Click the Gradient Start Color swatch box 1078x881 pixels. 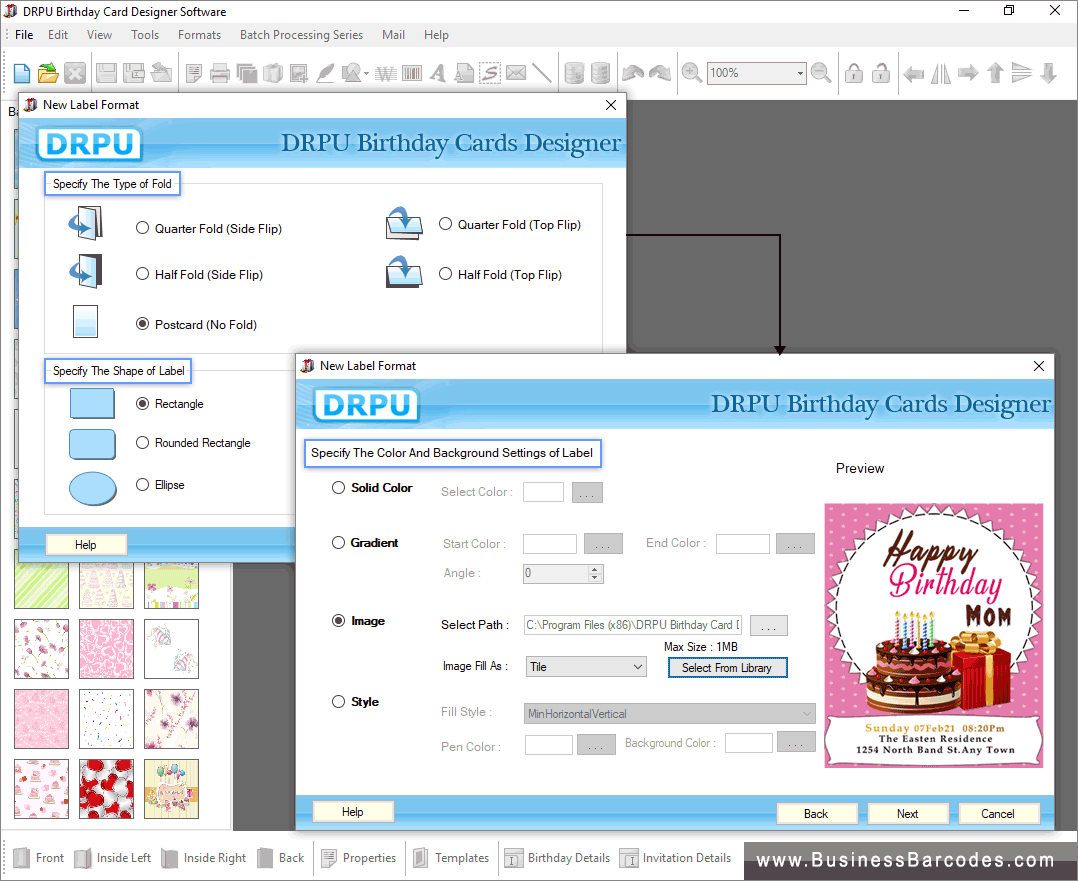click(549, 543)
